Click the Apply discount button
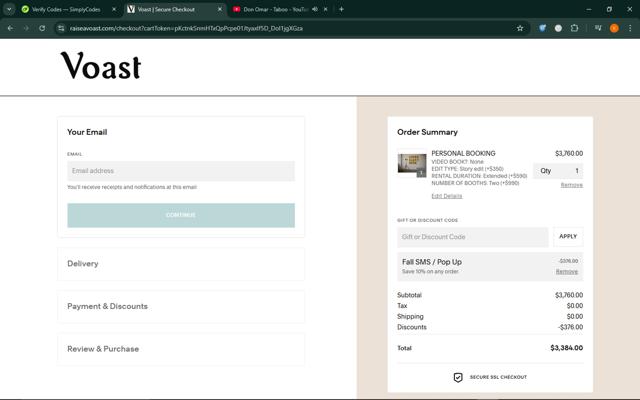The image size is (640, 400). point(568,237)
